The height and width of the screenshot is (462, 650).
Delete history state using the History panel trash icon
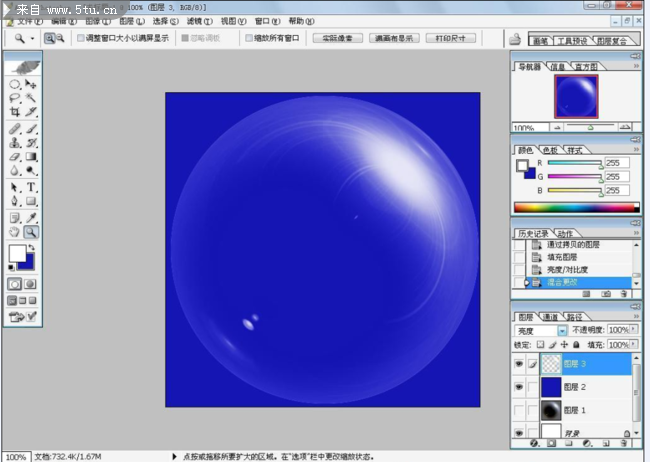623,294
